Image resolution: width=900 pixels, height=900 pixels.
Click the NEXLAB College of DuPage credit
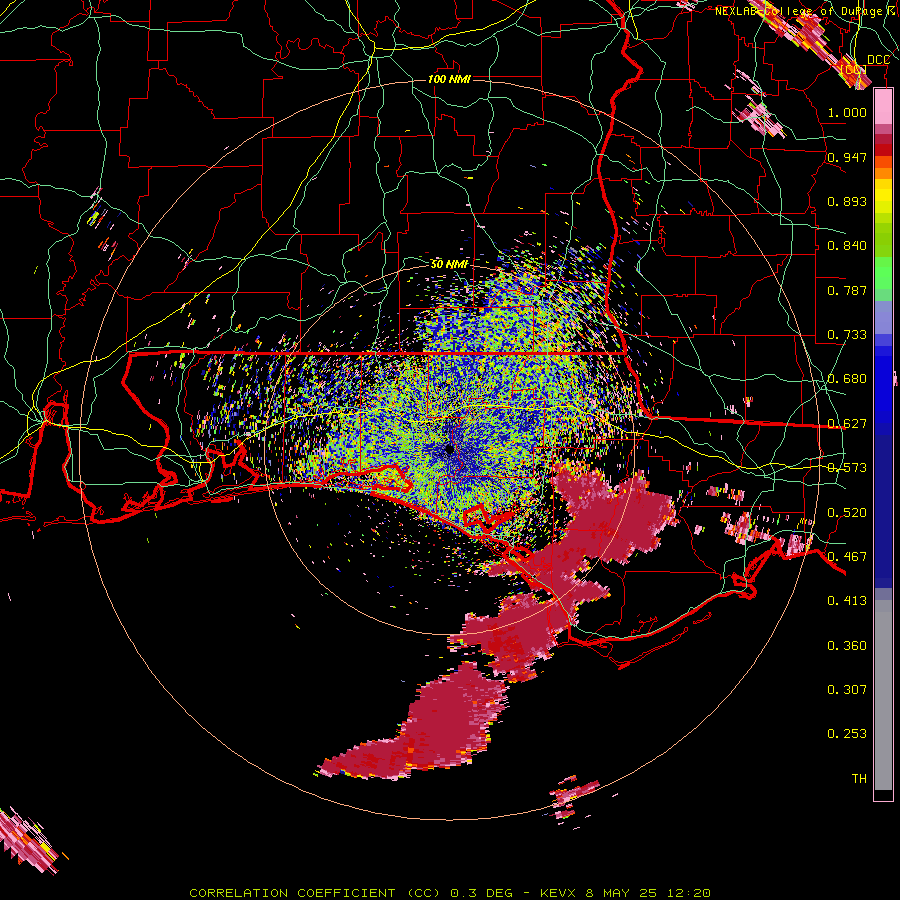point(806,11)
